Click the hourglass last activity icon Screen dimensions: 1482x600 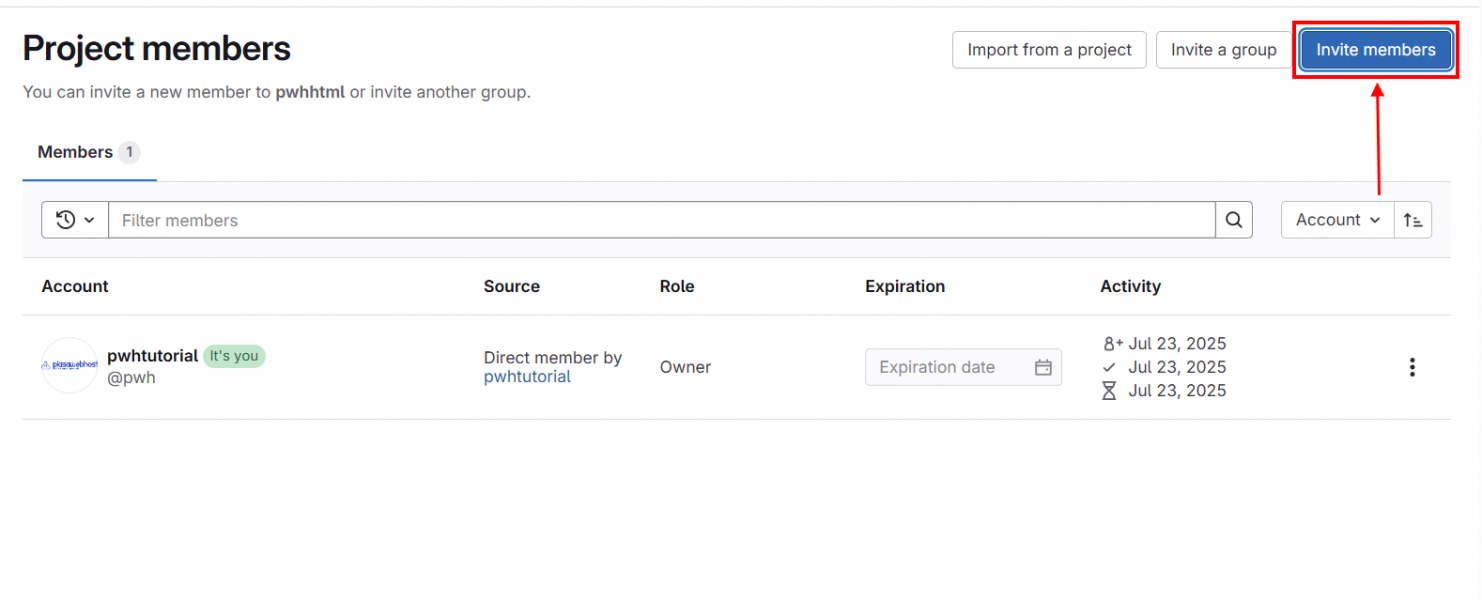1109,391
